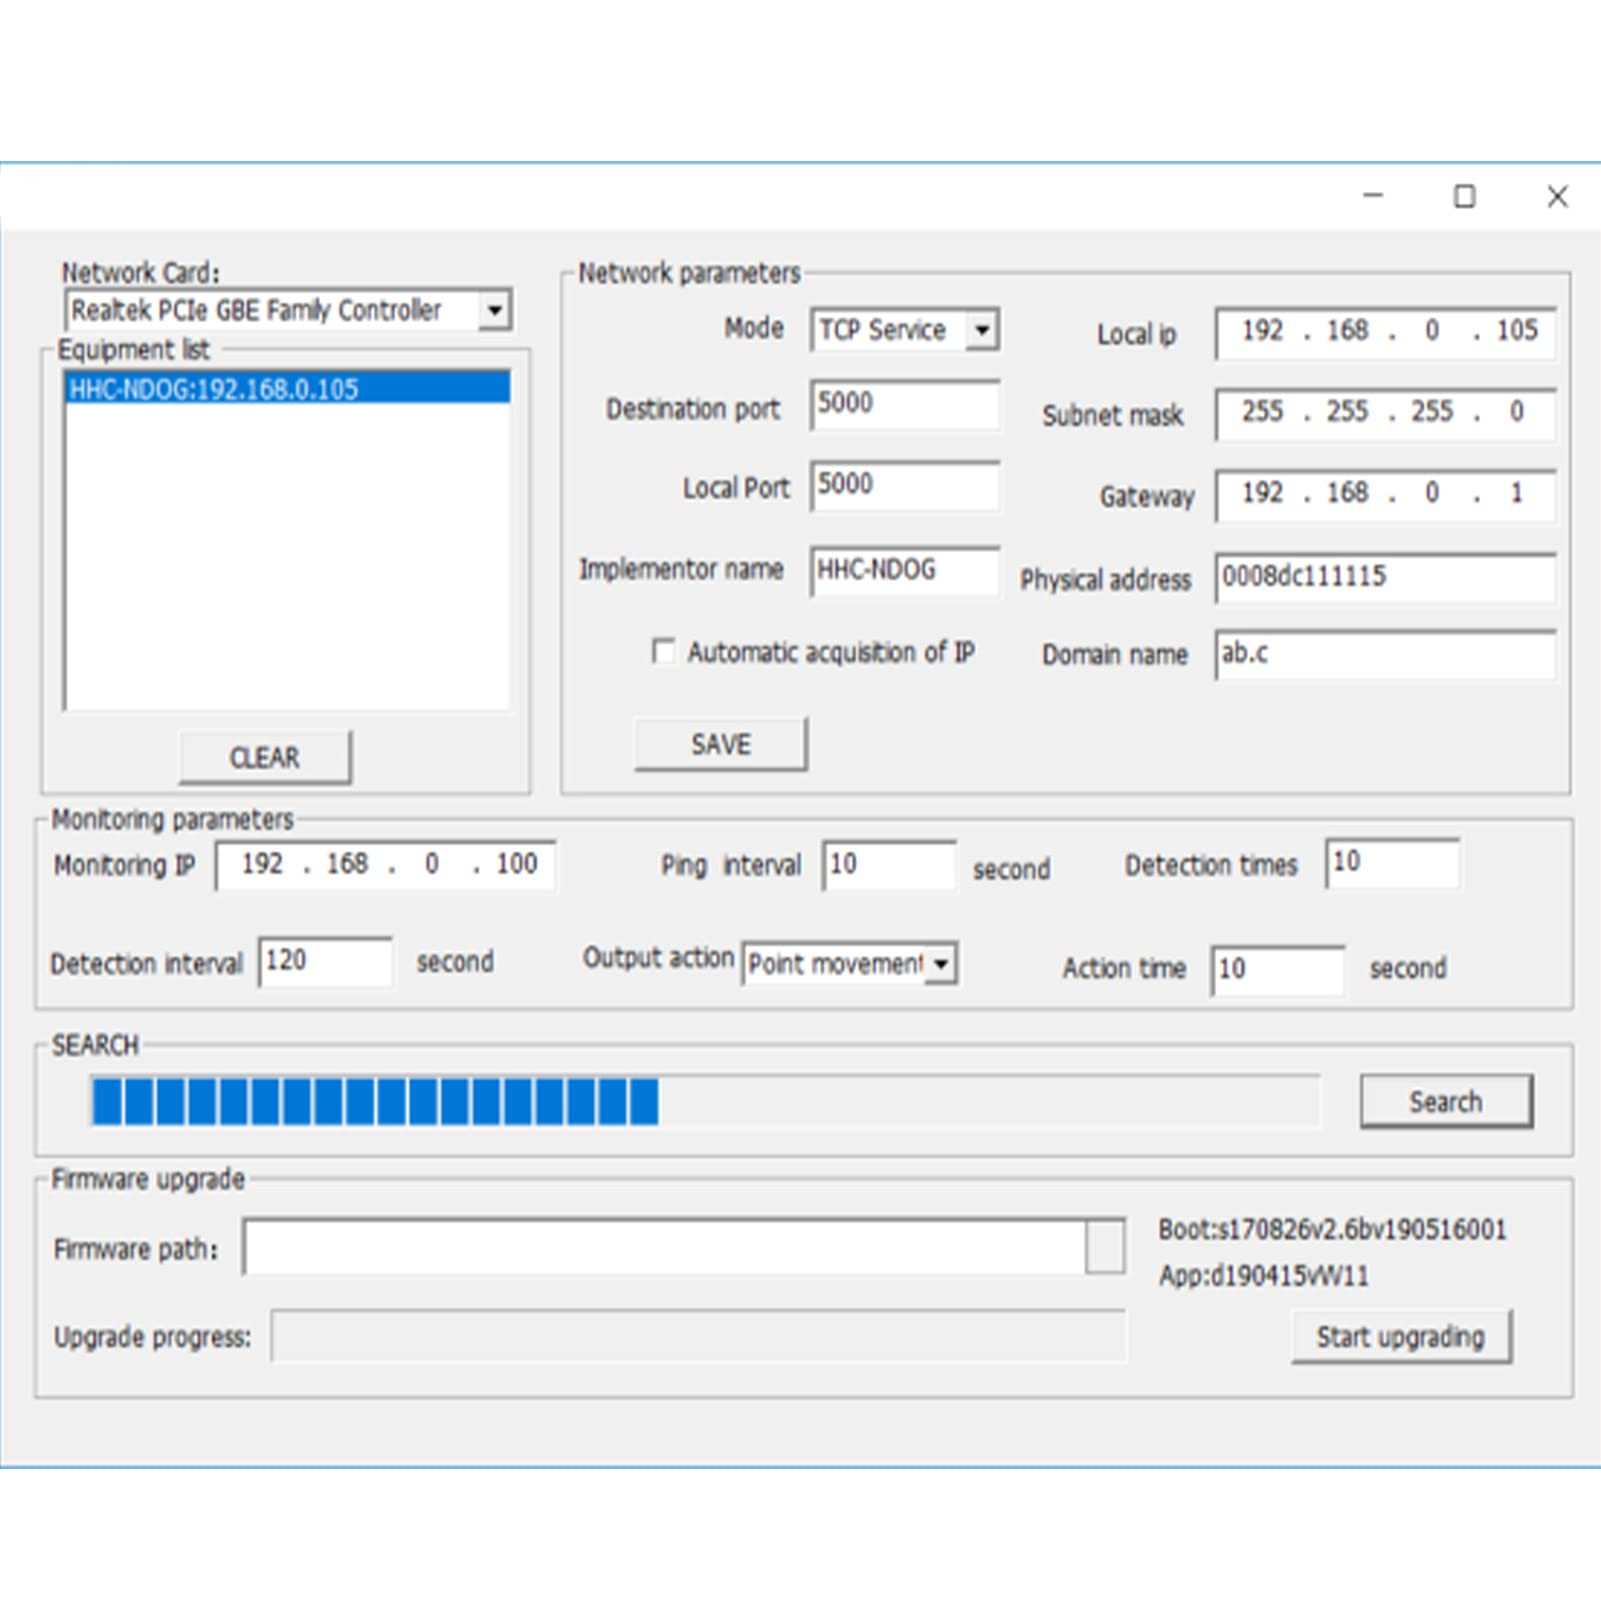The image size is (1601, 1601).
Task: Click the SAVE button
Action: [x=721, y=744]
